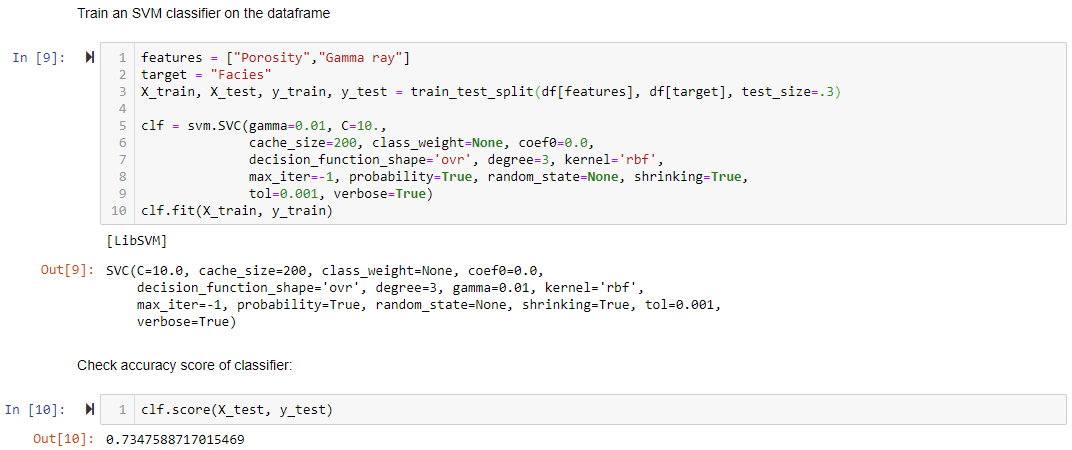Image resolution: width=1072 pixels, height=450 pixels.
Task: Click line number 10 gutter in cell 9
Action: (120, 211)
